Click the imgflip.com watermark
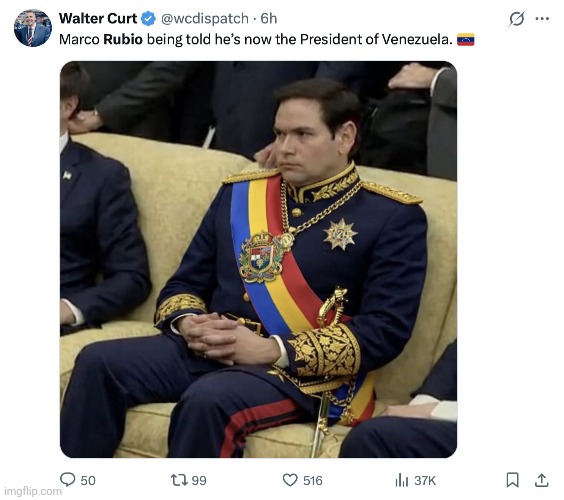This screenshot has width=564, height=500. pyautogui.click(x=33, y=491)
